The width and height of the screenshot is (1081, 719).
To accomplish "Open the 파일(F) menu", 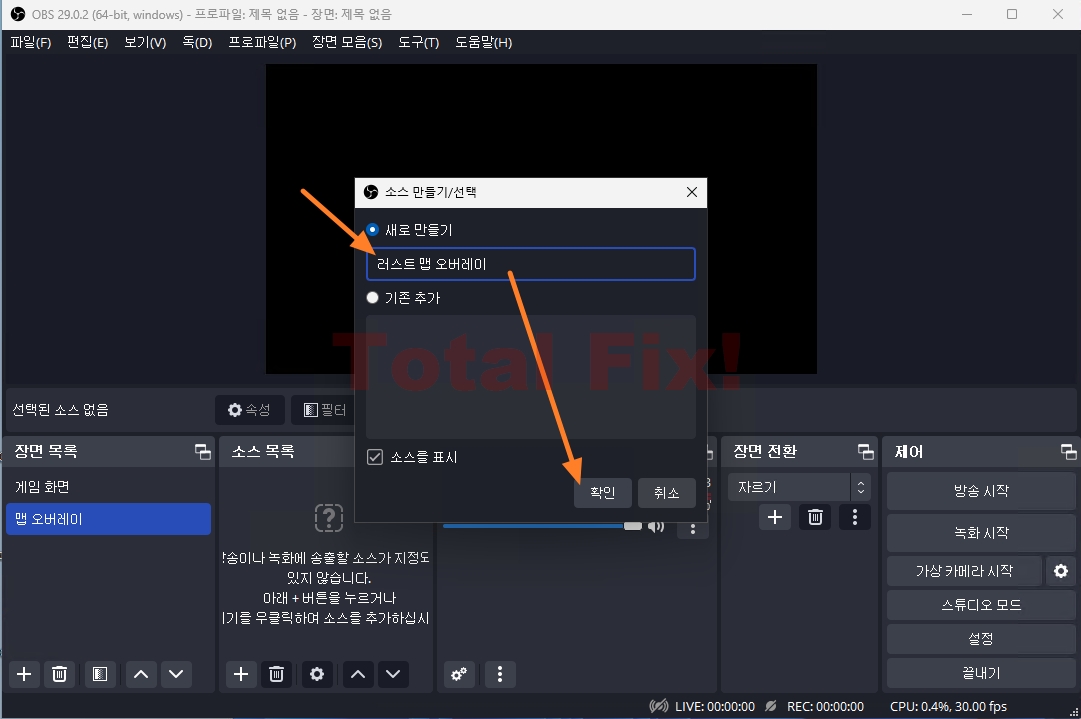I will click(x=30, y=43).
